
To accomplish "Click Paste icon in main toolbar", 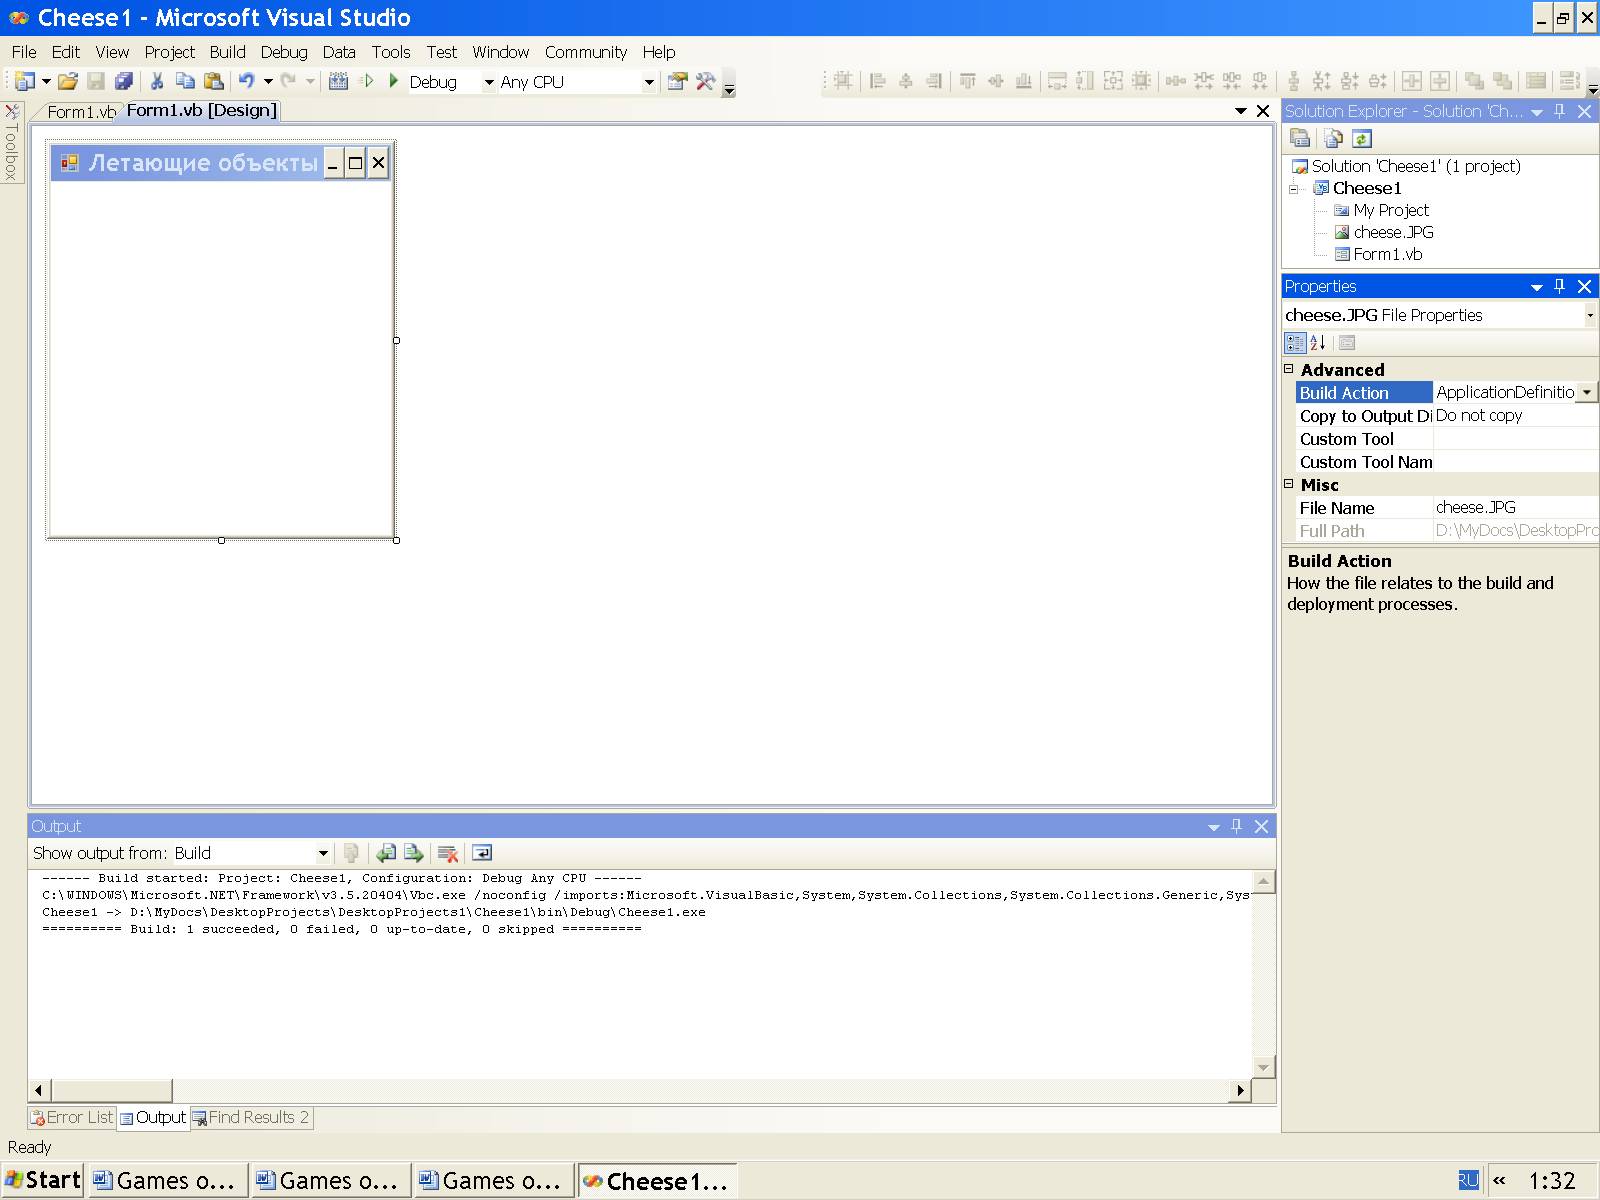I will coord(213,82).
